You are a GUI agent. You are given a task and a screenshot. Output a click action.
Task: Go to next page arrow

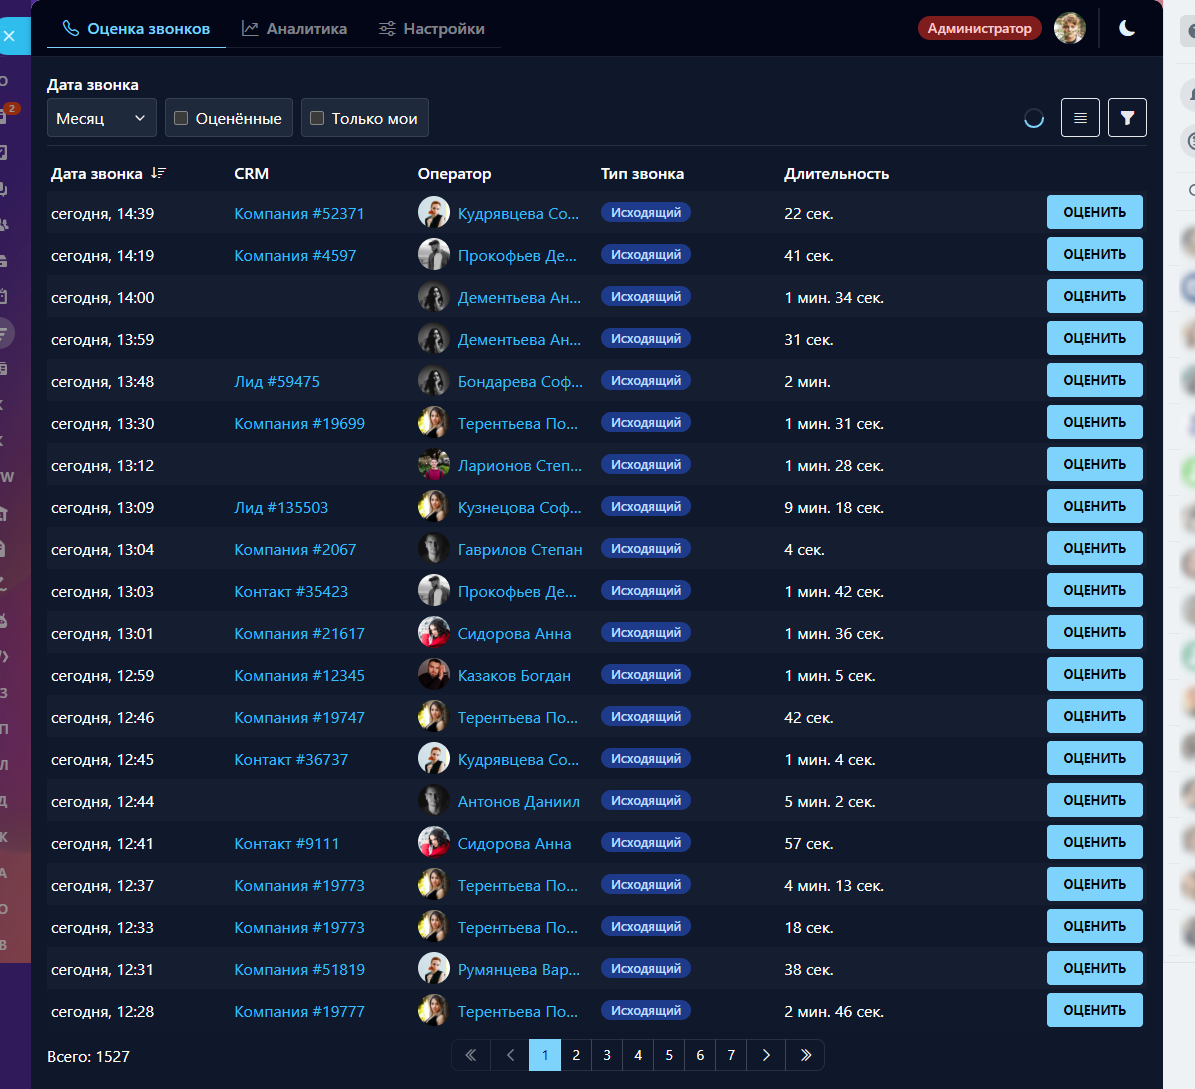[766, 1055]
